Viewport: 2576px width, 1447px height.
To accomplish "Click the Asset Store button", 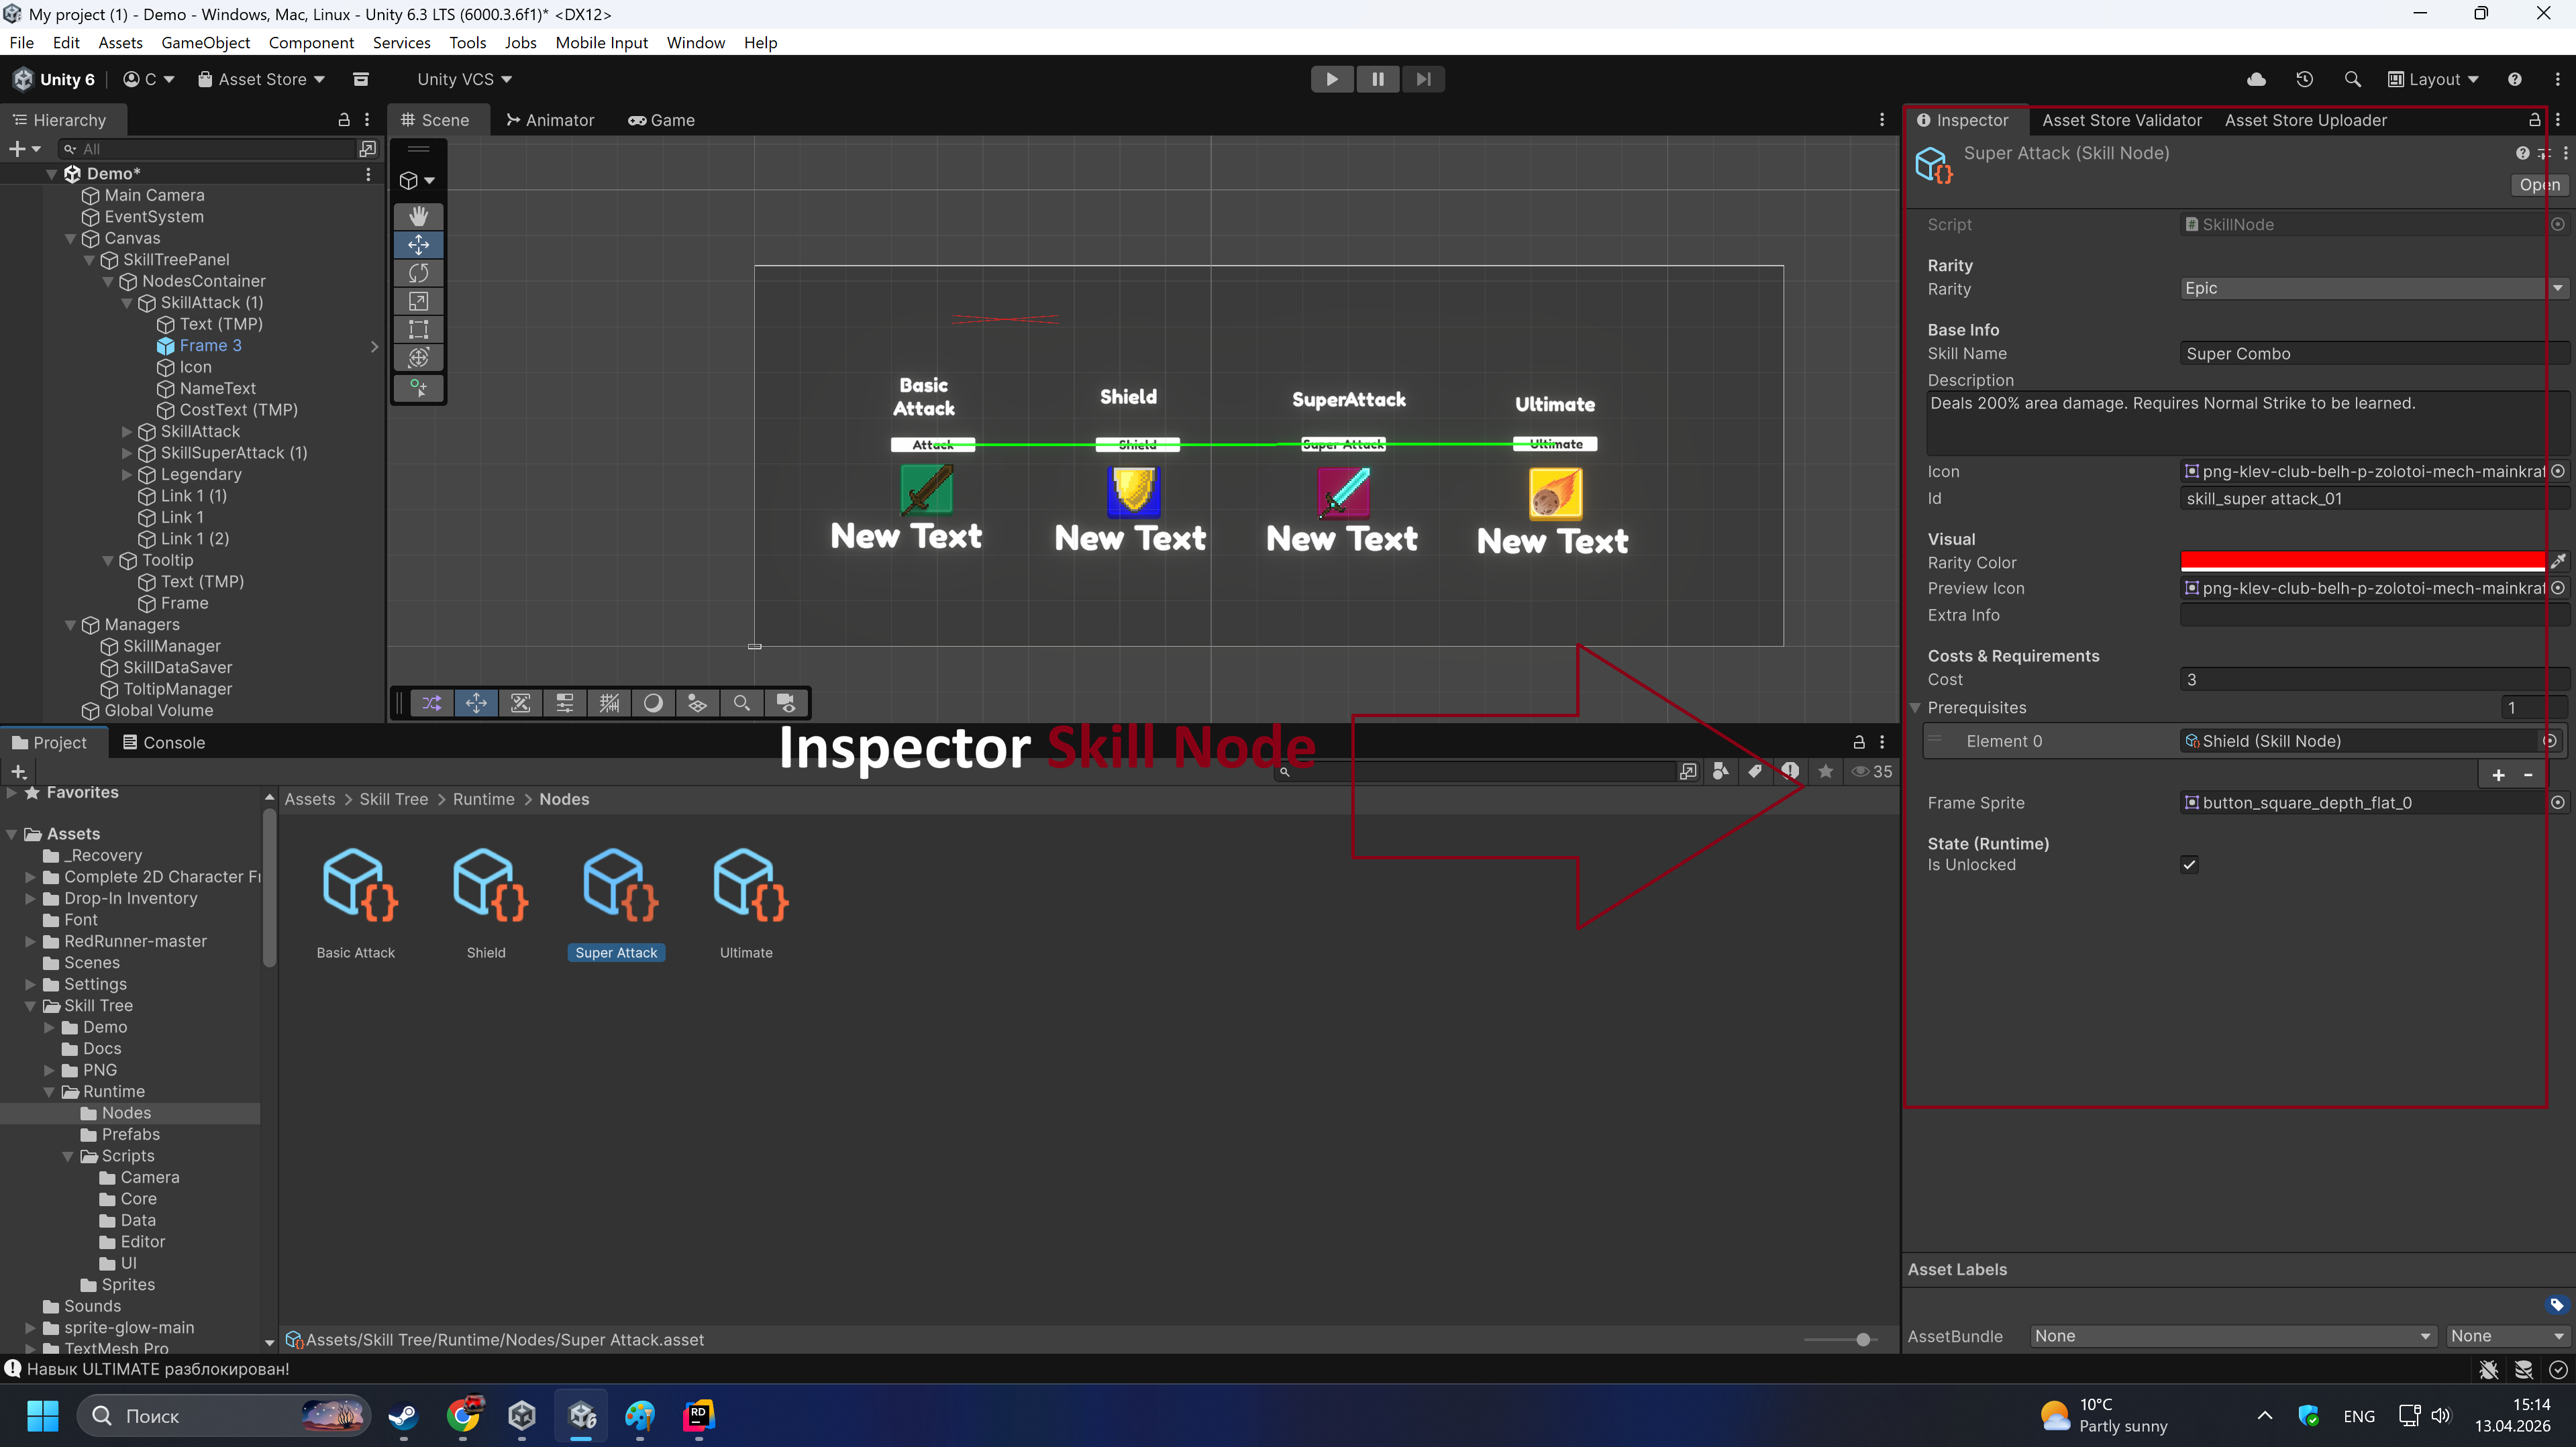I will (261, 79).
